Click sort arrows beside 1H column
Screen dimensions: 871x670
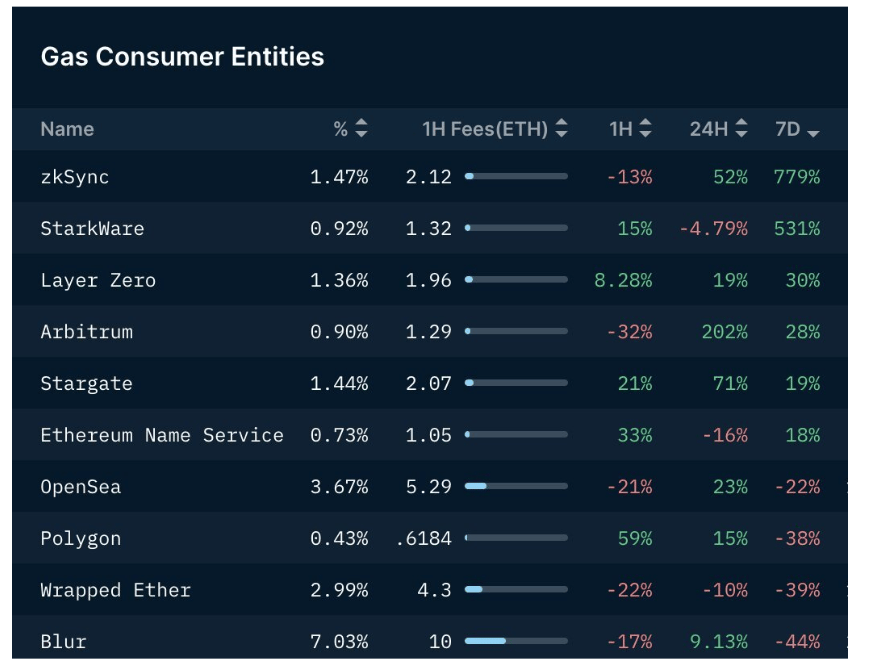(x=645, y=129)
